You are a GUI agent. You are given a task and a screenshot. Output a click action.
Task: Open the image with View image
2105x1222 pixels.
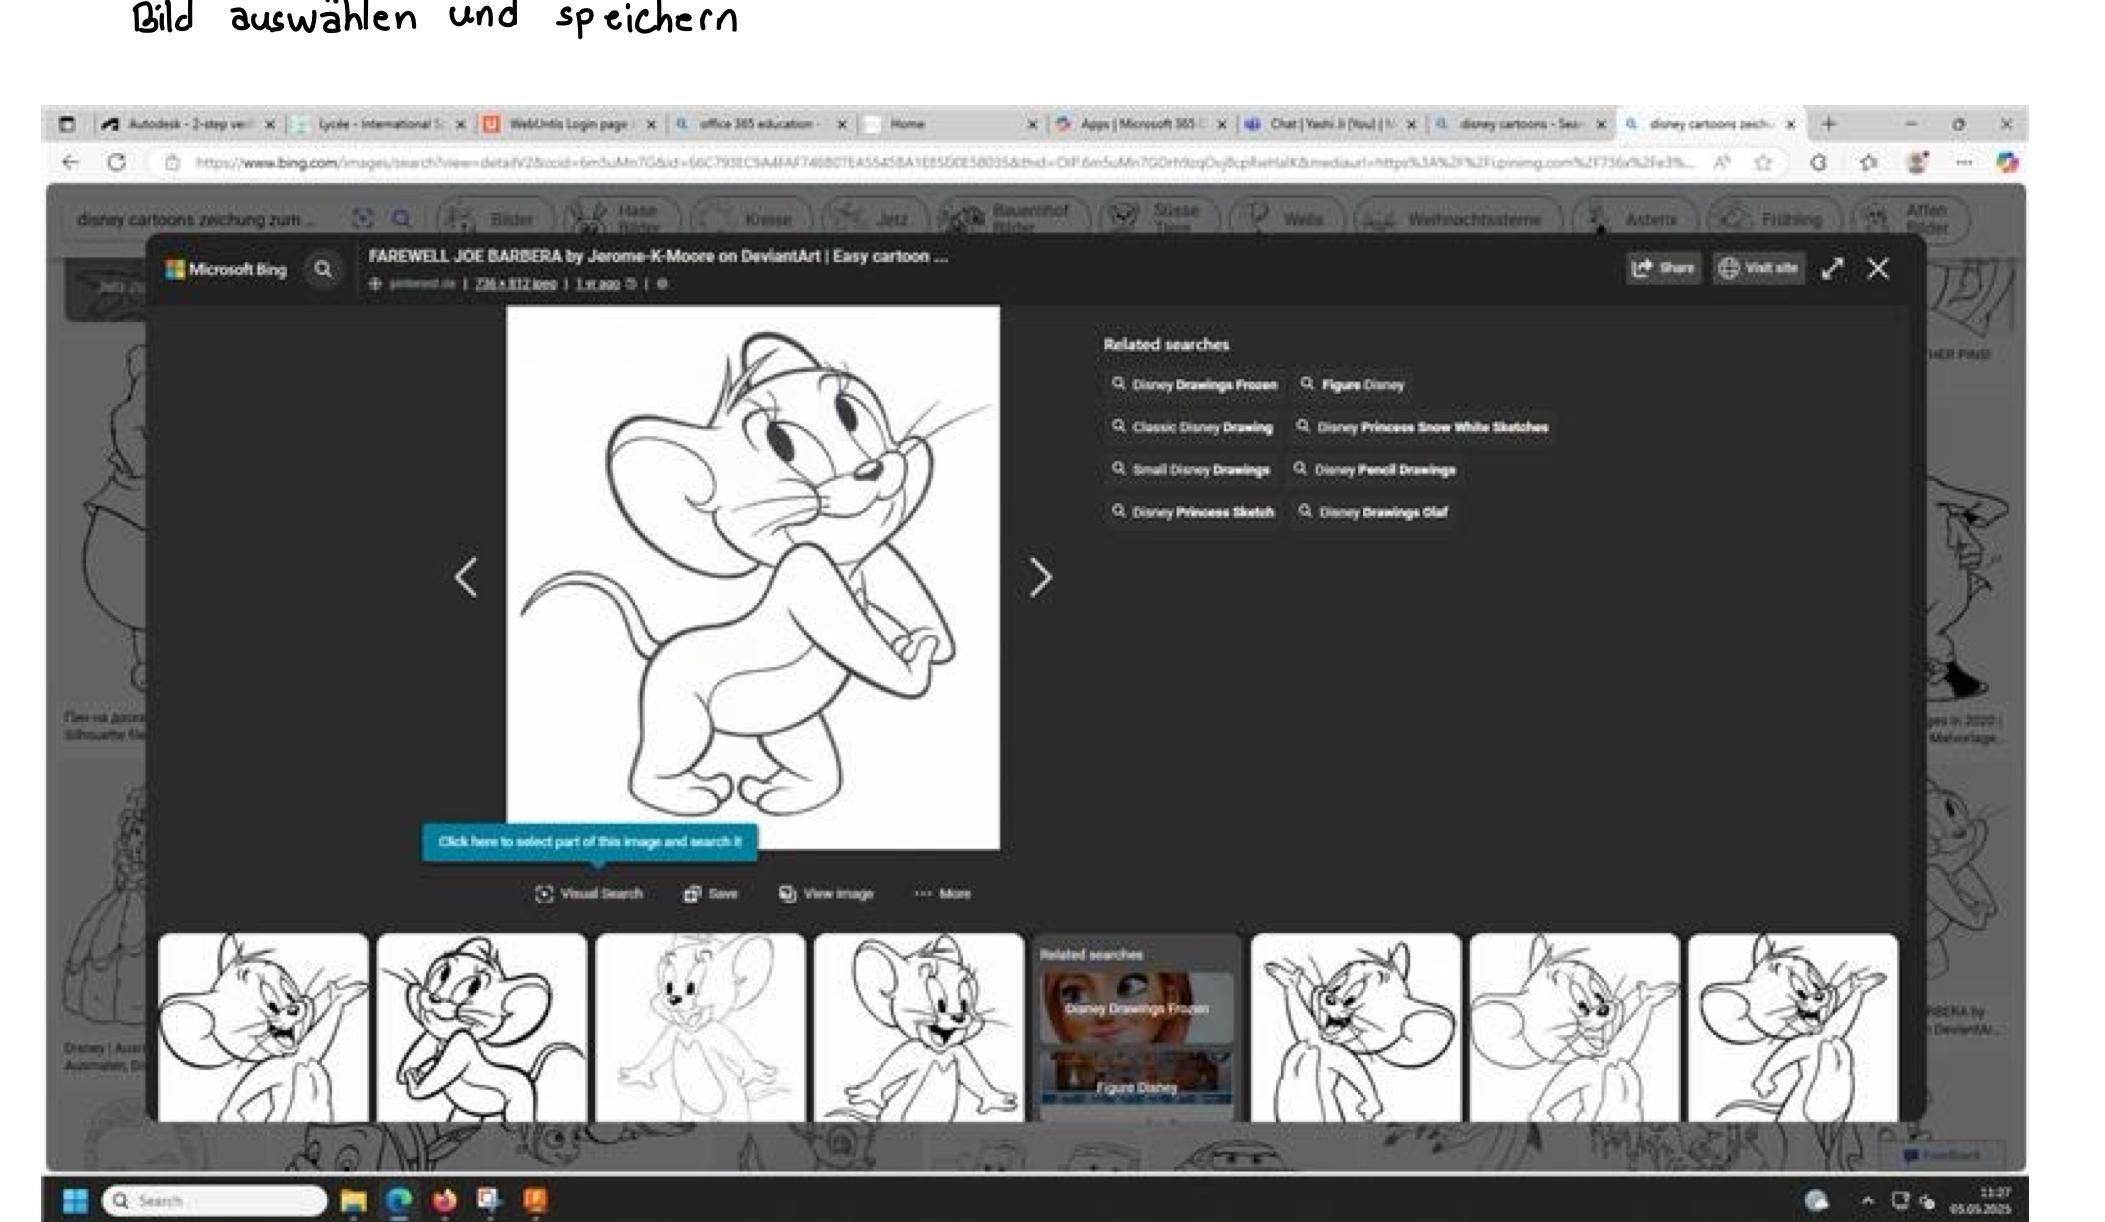(x=826, y=894)
